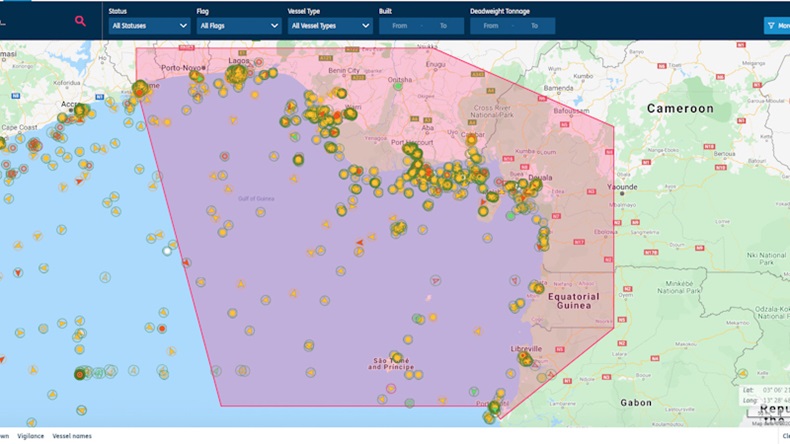Toggle the Vigilance option below map
The image size is (790, 444).
tap(31, 436)
